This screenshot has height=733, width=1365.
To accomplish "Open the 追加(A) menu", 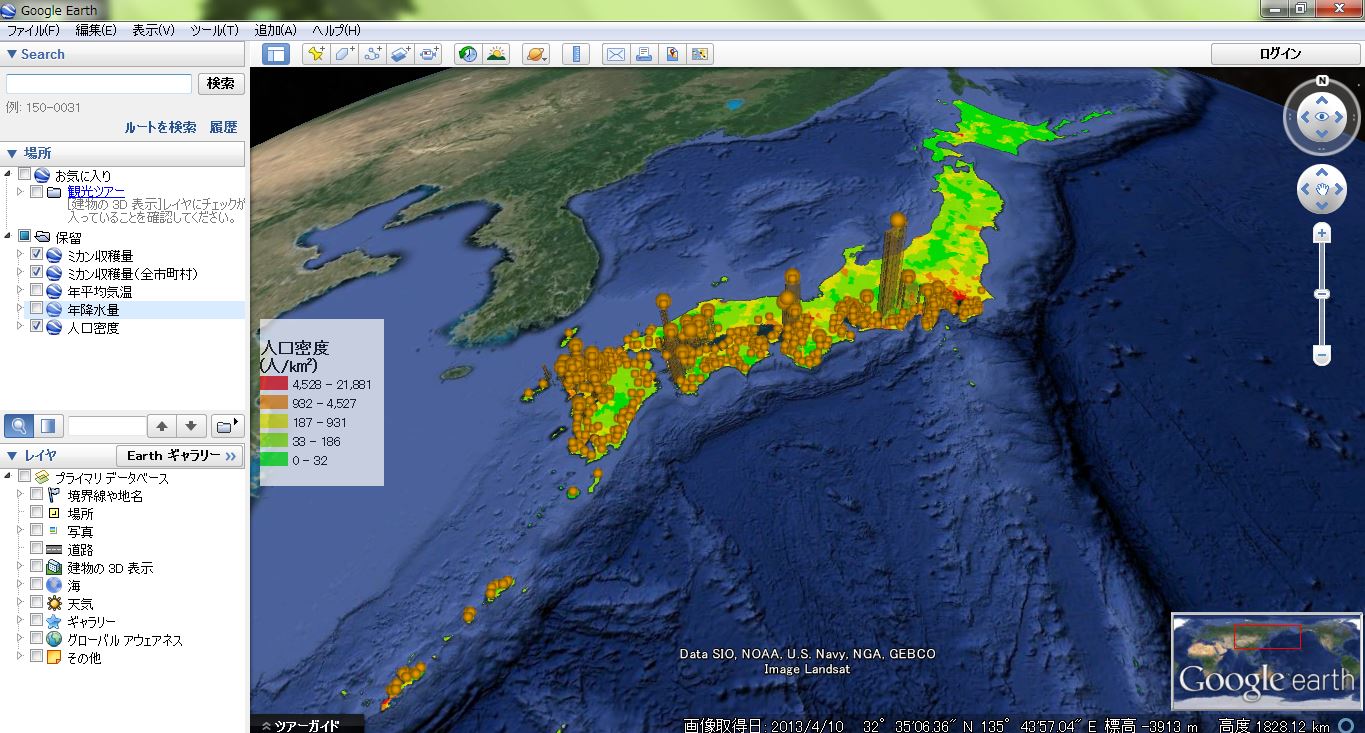I will (x=275, y=30).
